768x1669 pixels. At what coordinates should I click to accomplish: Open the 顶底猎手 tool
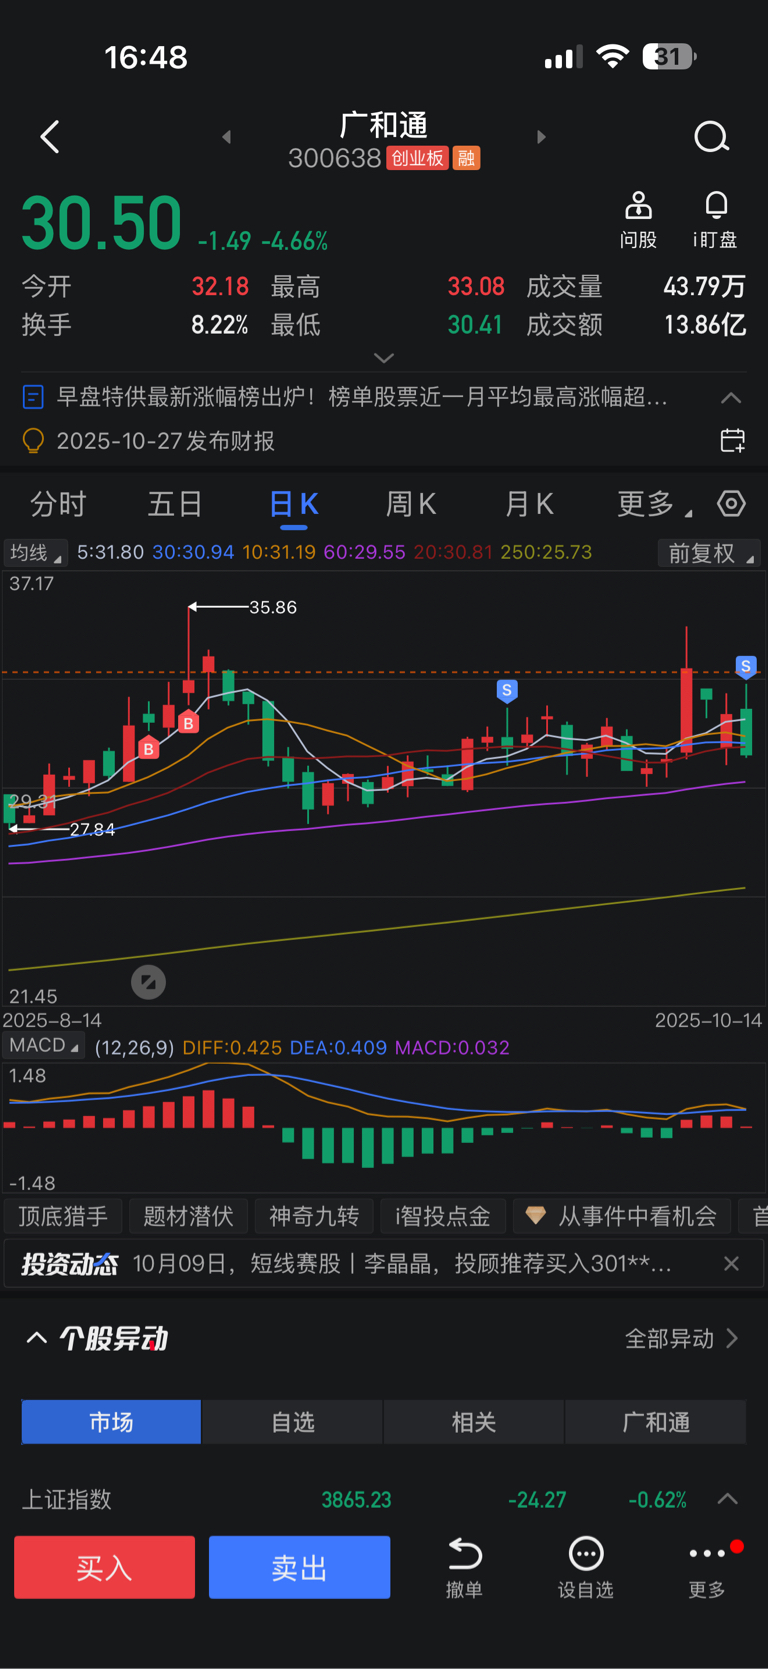coord(63,1216)
